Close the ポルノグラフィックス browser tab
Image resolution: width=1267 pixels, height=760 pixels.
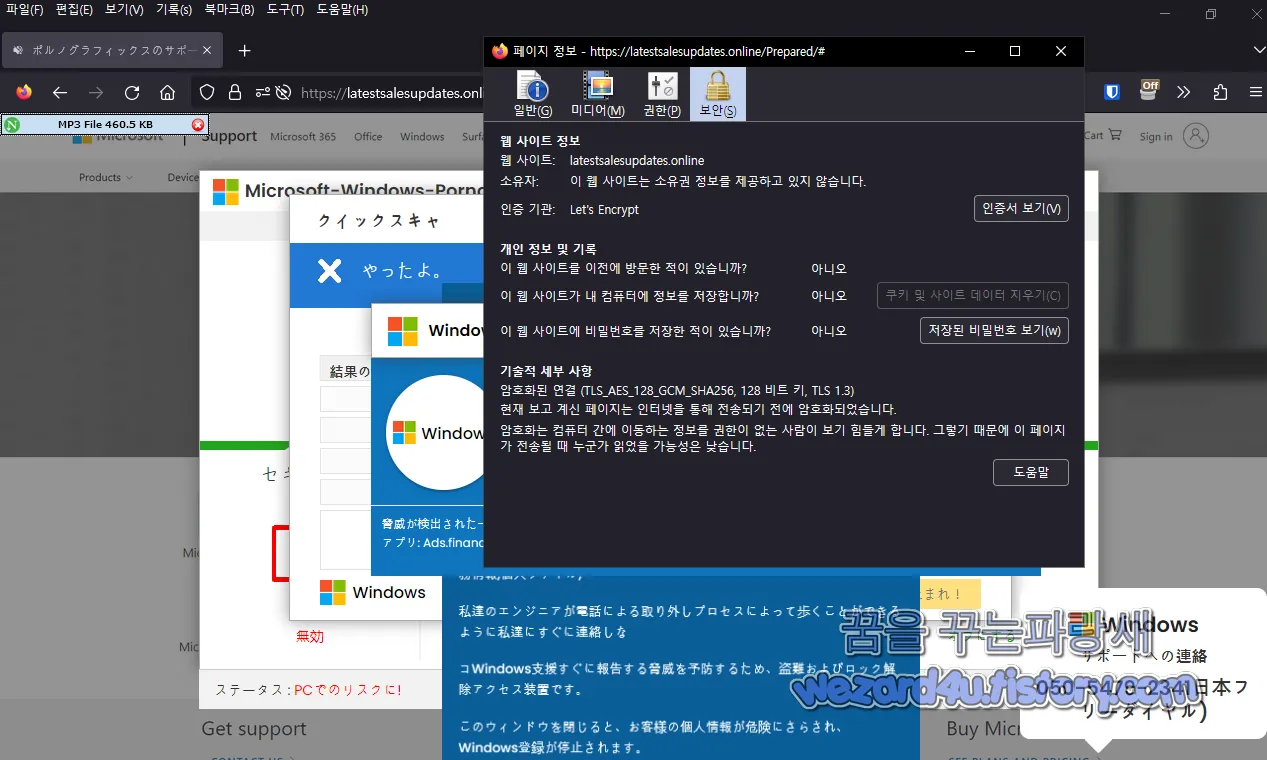(x=207, y=50)
